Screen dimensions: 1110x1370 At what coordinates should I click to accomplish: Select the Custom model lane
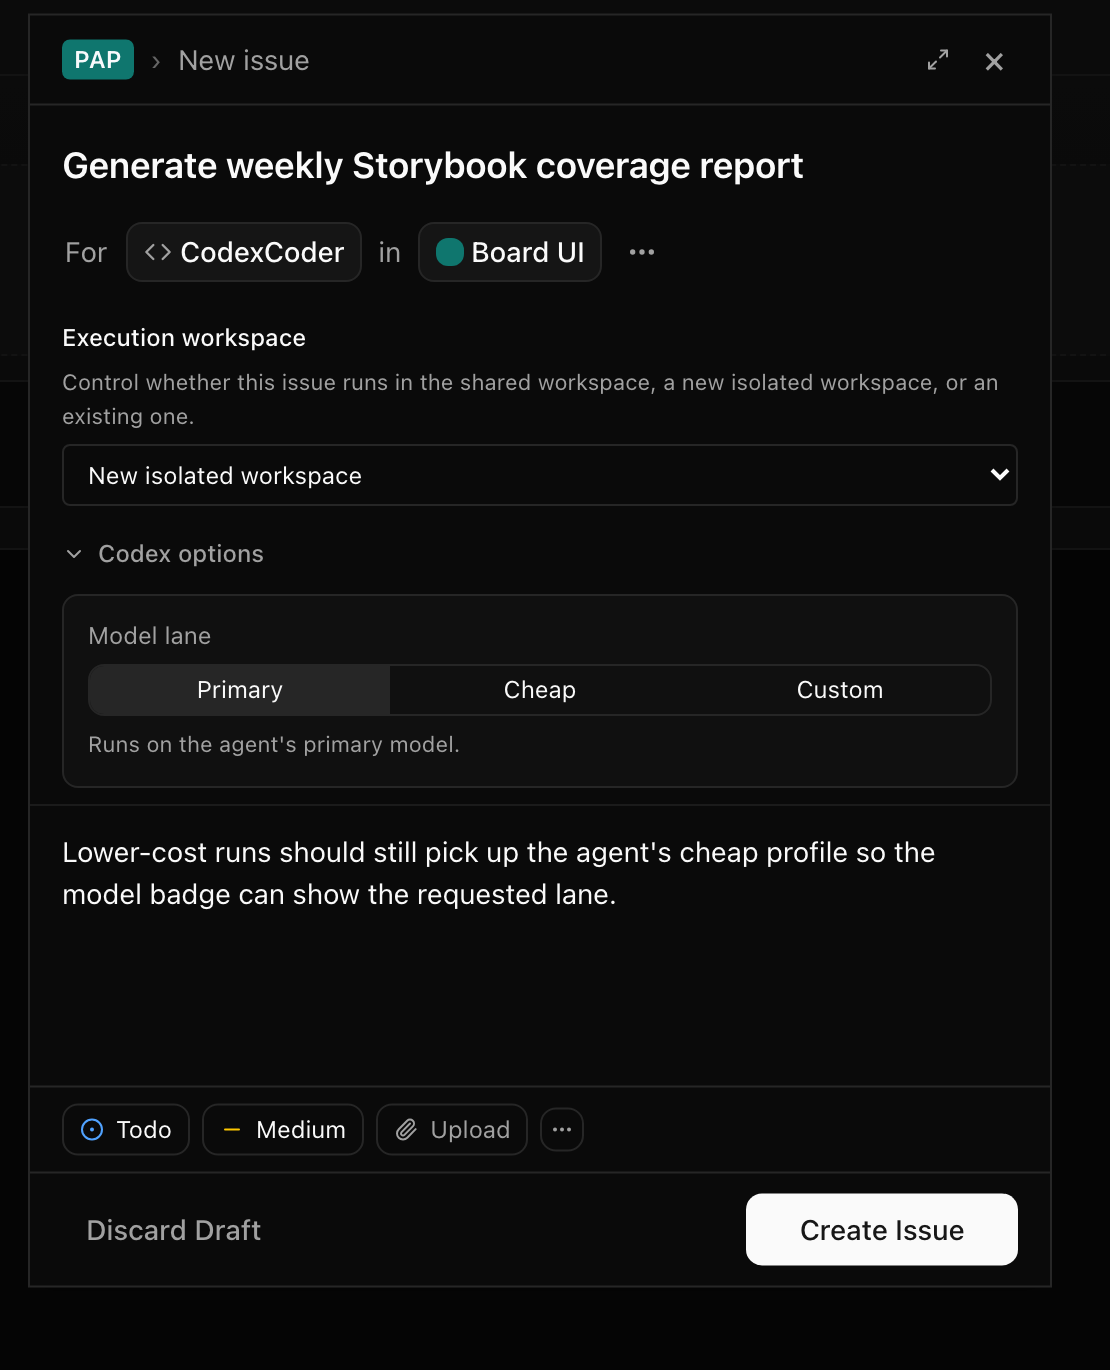click(840, 690)
